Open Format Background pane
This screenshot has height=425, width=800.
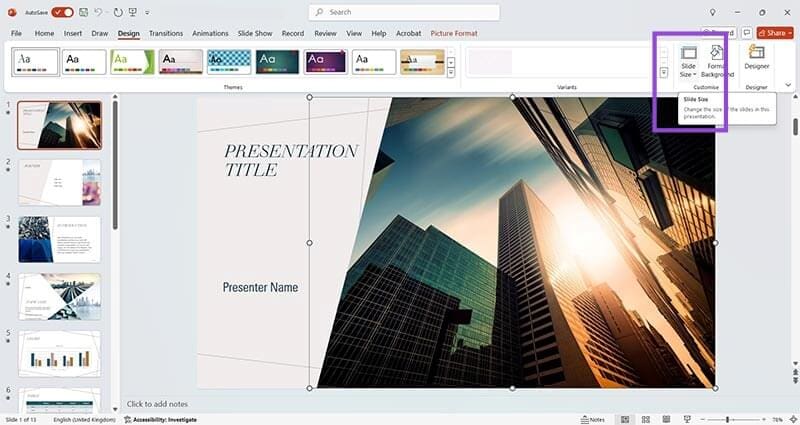point(717,61)
